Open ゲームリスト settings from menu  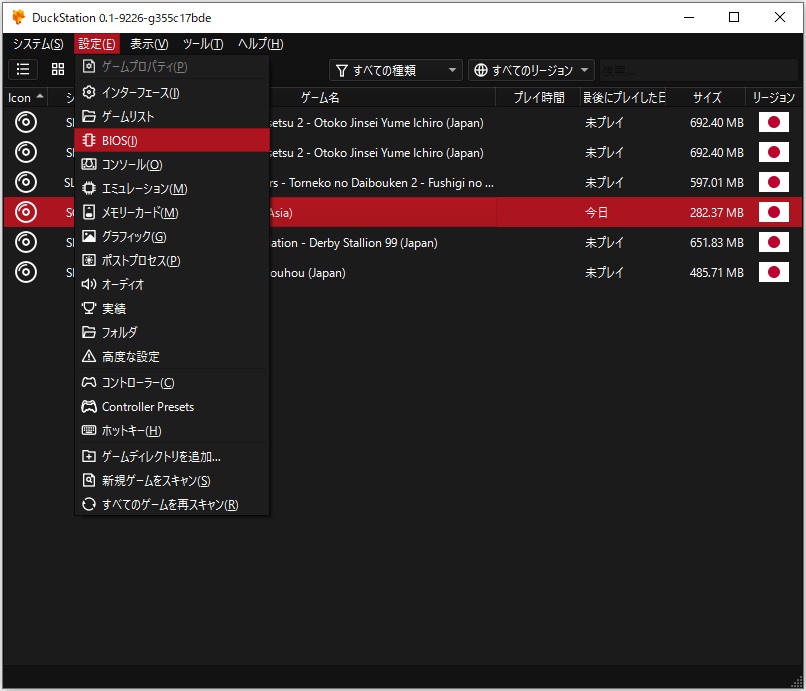click(172, 116)
